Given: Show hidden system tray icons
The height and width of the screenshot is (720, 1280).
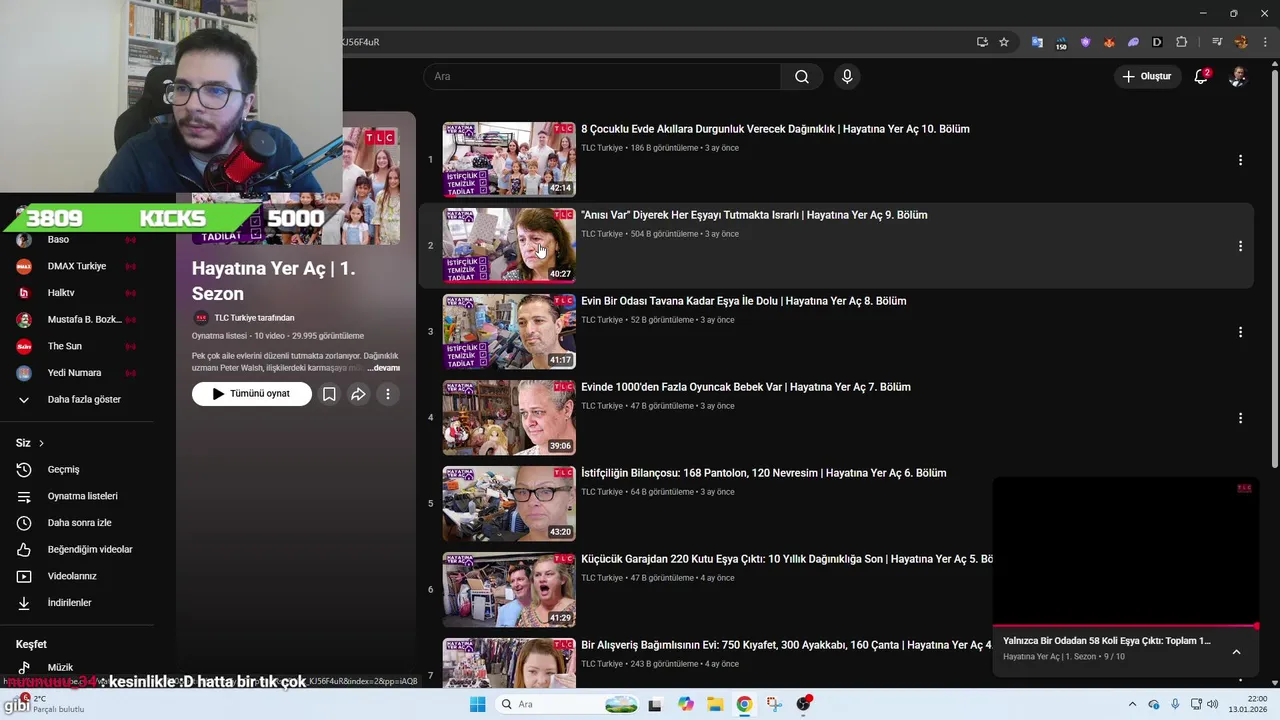Looking at the screenshot, I should click(x=1132, y=704).
